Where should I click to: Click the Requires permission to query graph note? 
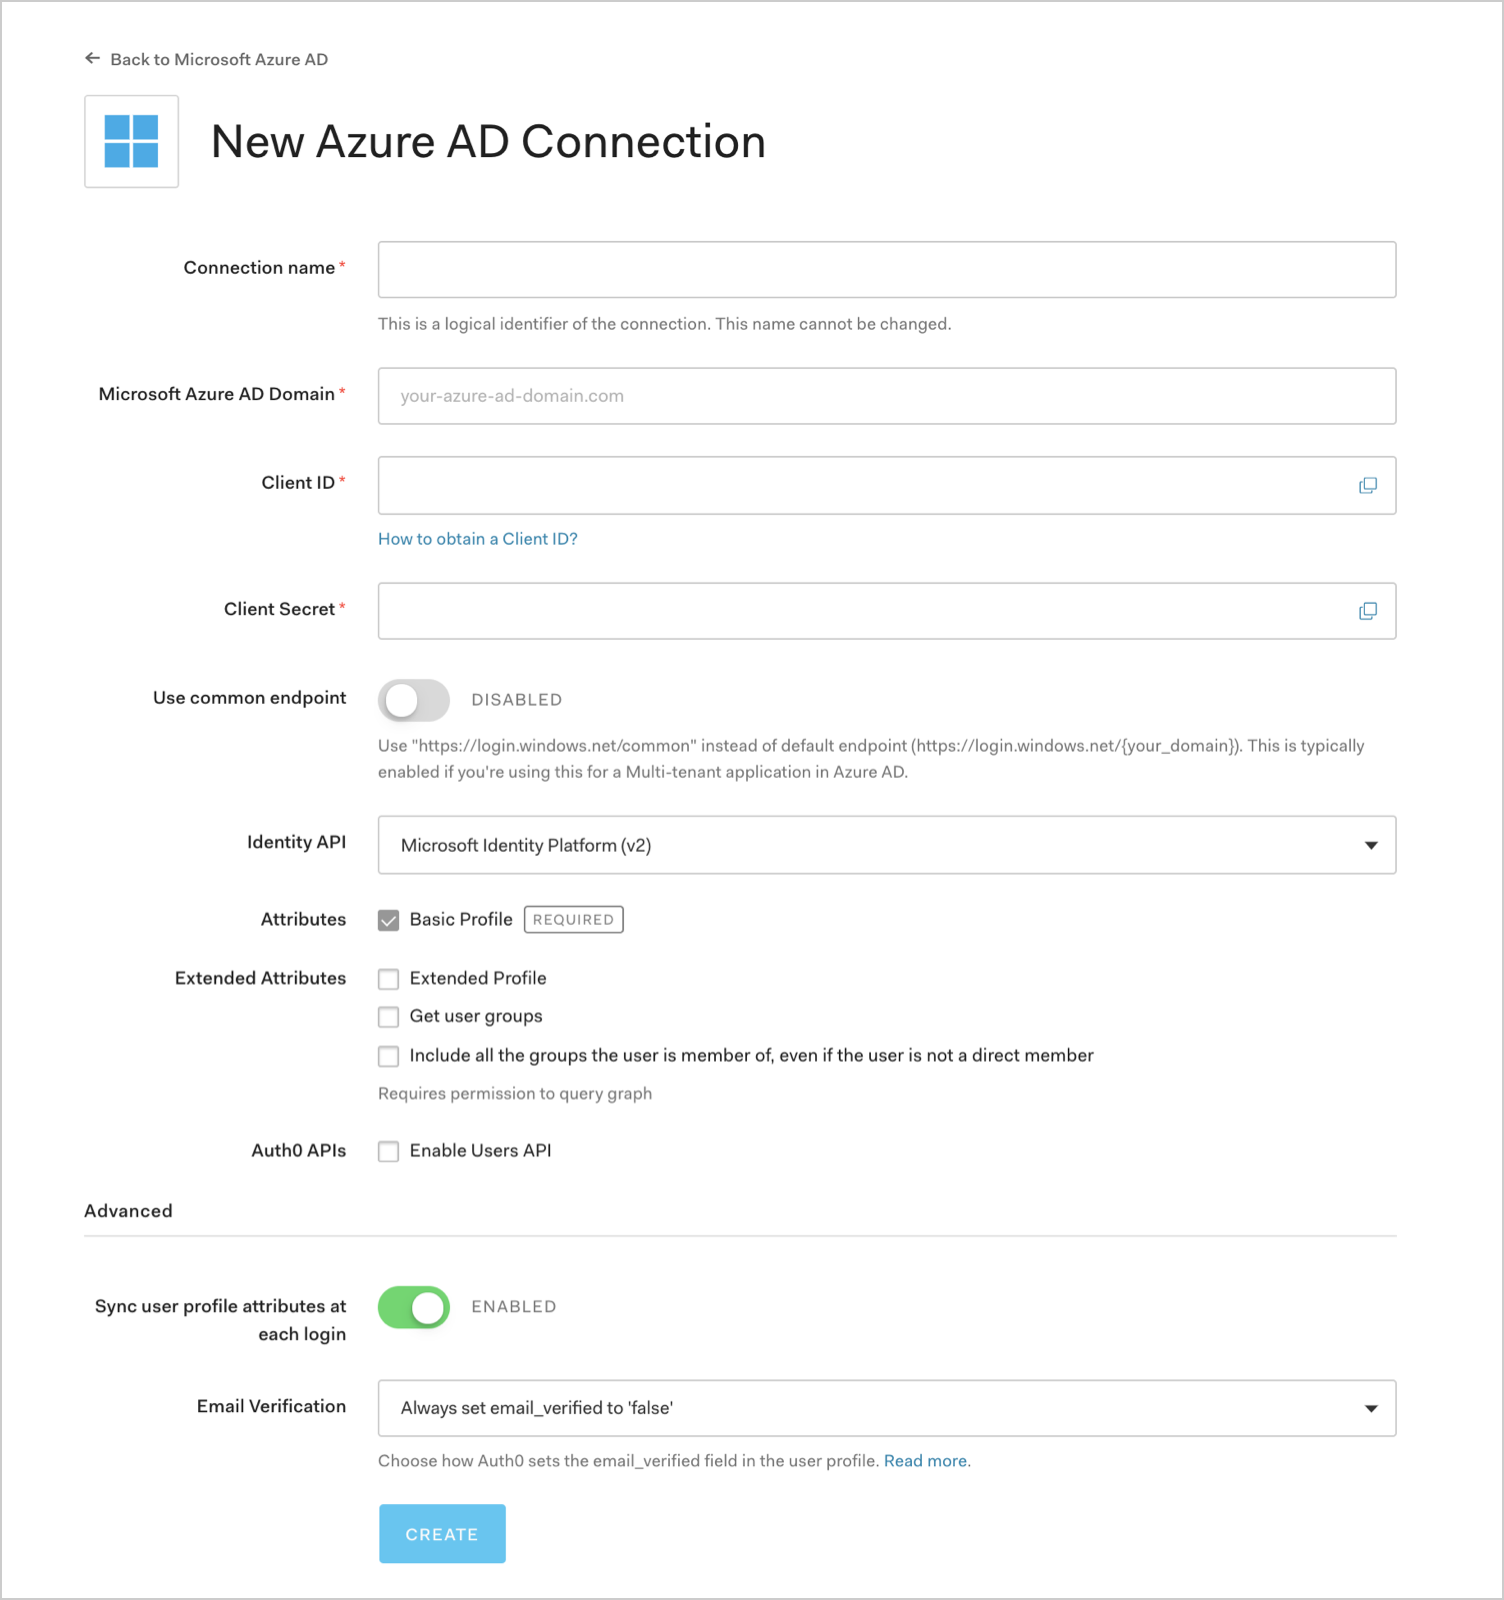tap(515, 1094)
